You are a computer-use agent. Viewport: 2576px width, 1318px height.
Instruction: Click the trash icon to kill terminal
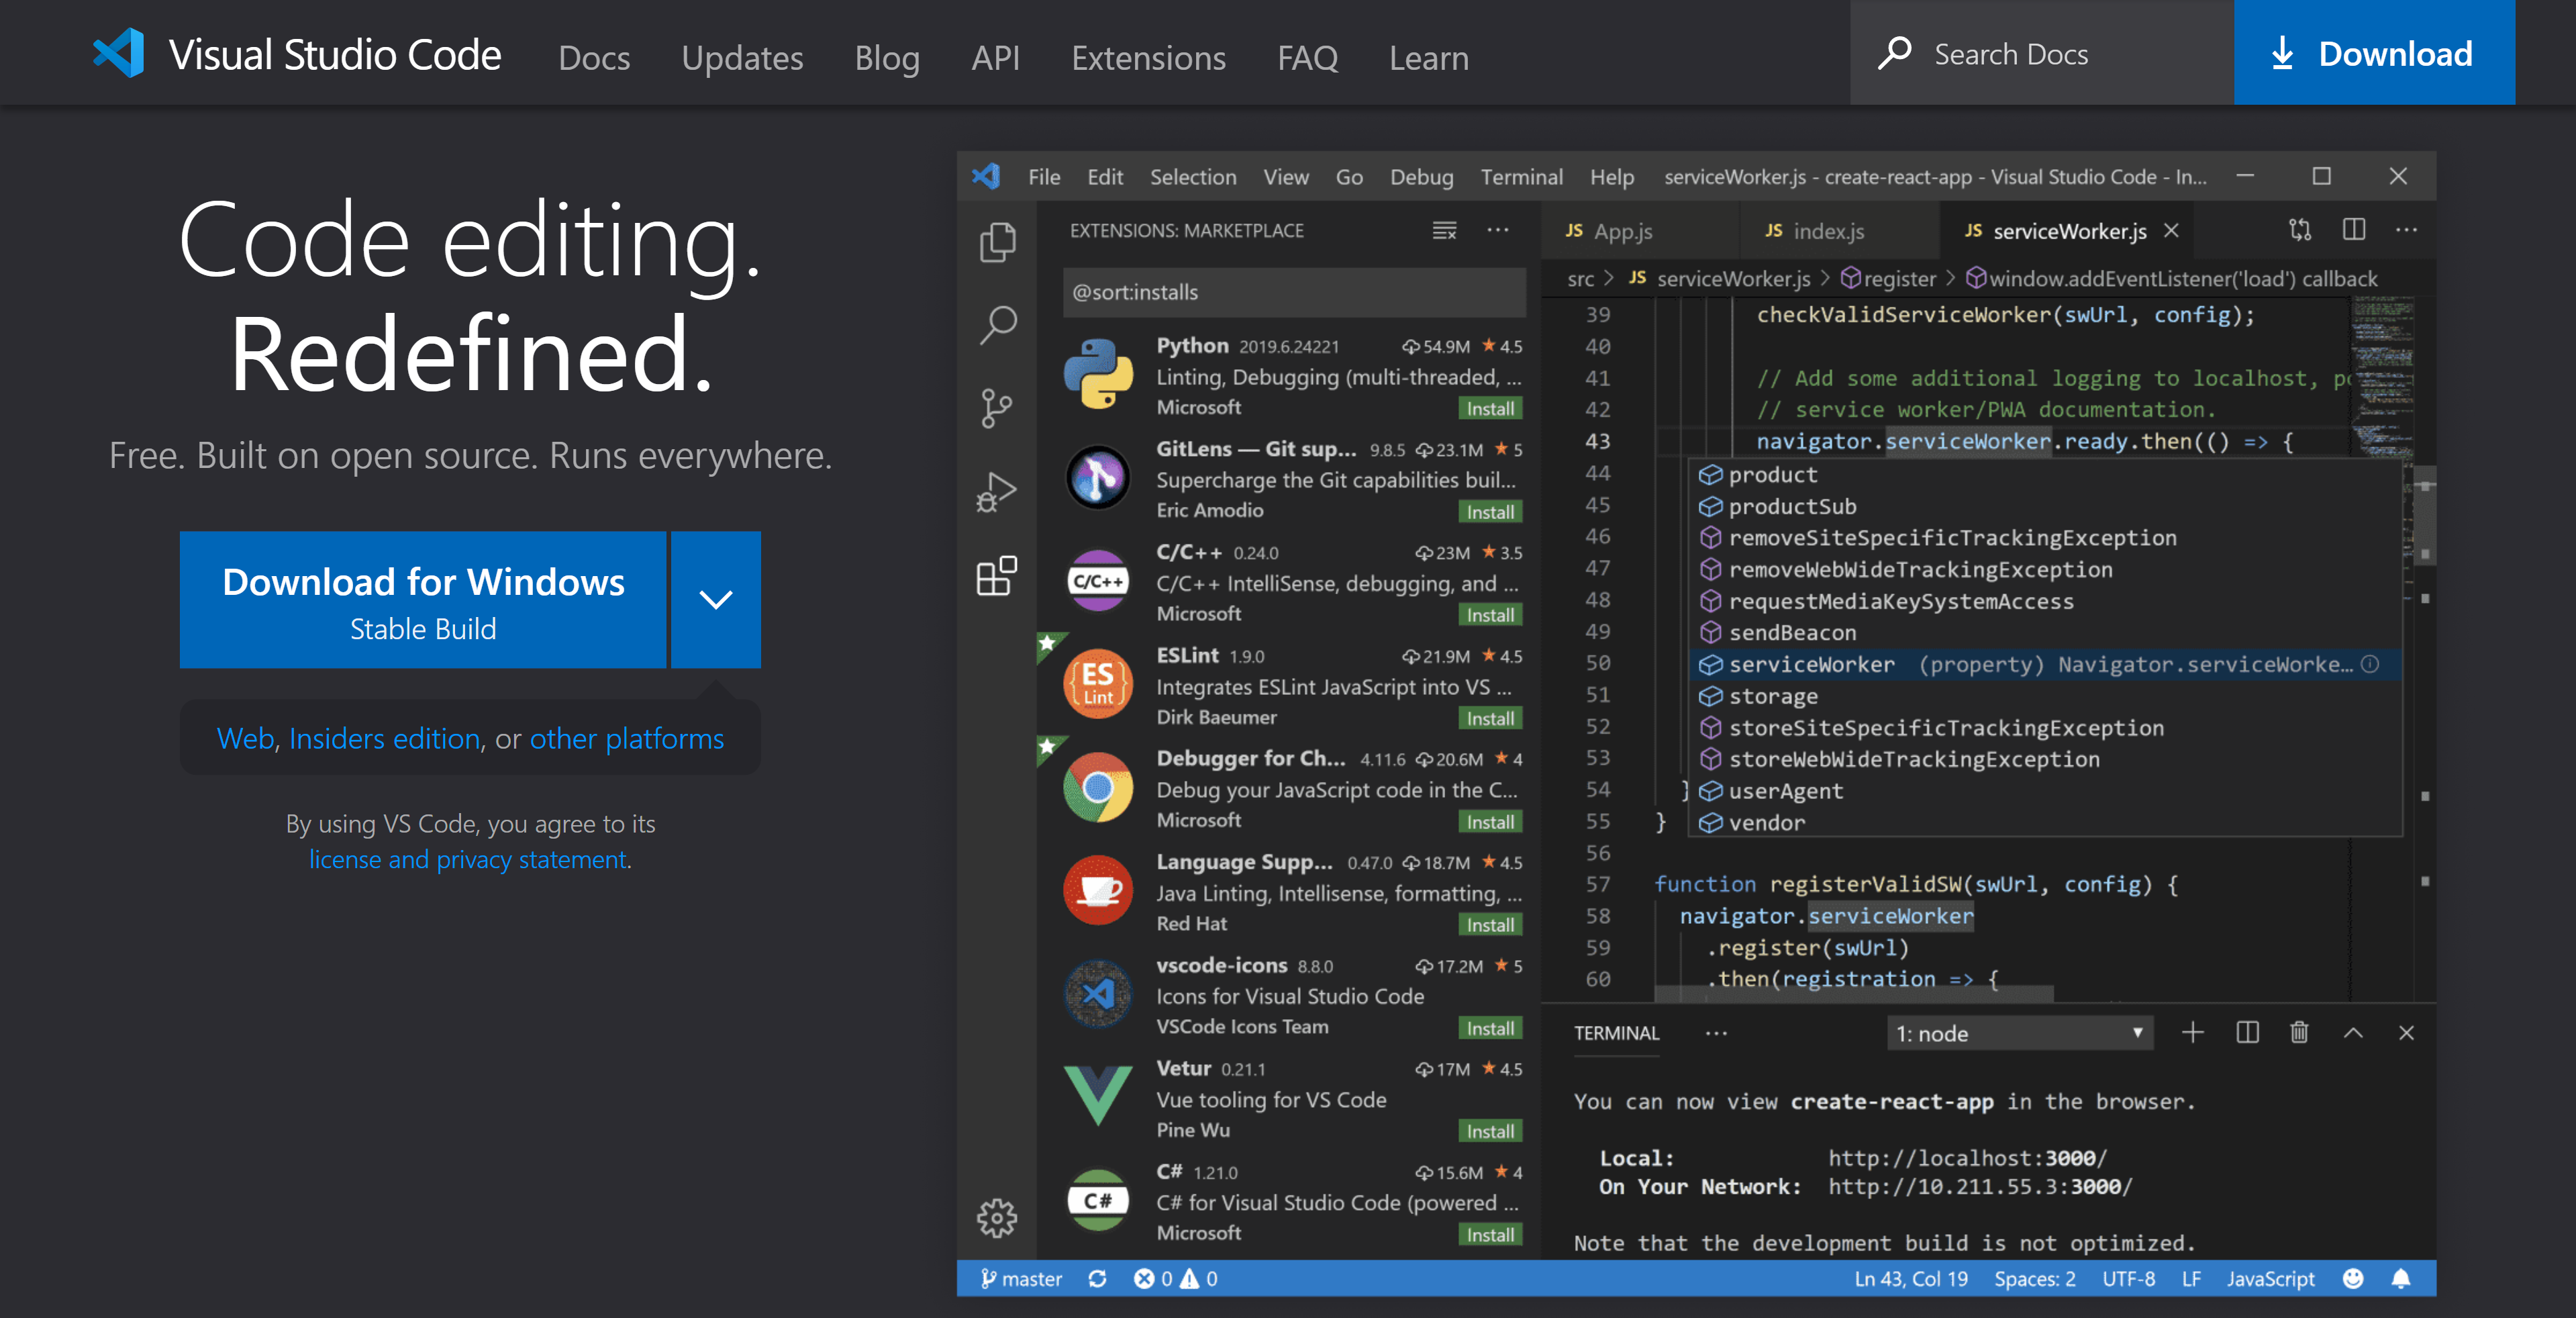point(2299,1032)
